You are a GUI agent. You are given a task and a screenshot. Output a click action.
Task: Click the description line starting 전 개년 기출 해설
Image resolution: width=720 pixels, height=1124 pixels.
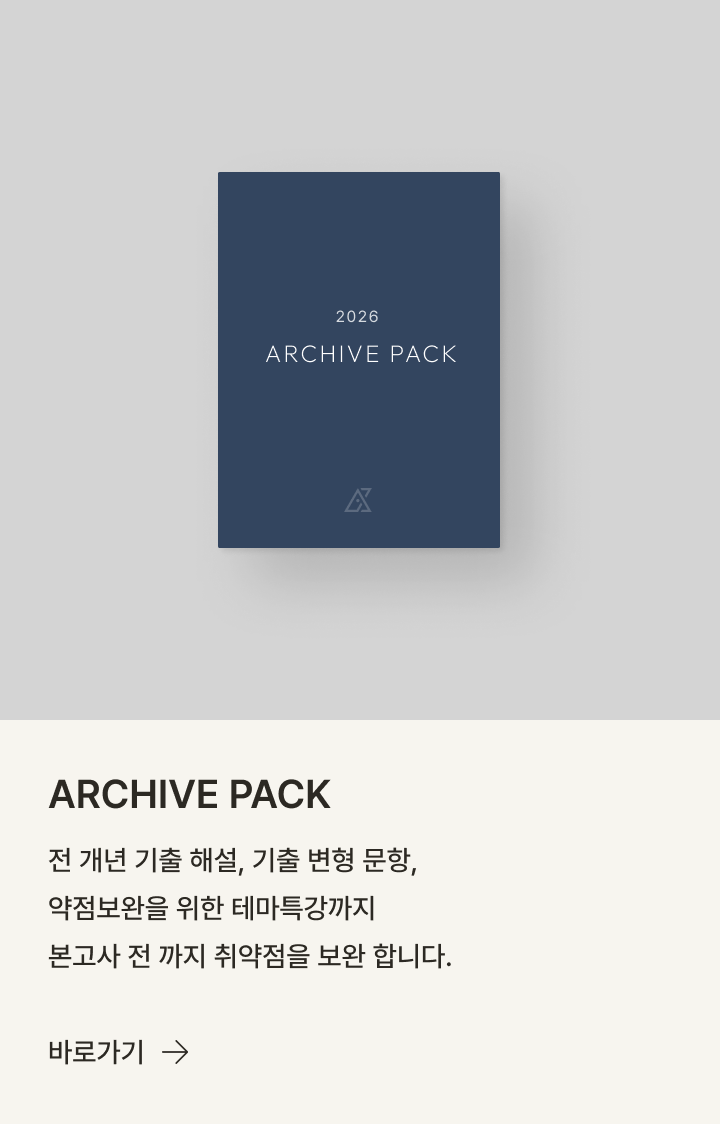coord(232,860)
